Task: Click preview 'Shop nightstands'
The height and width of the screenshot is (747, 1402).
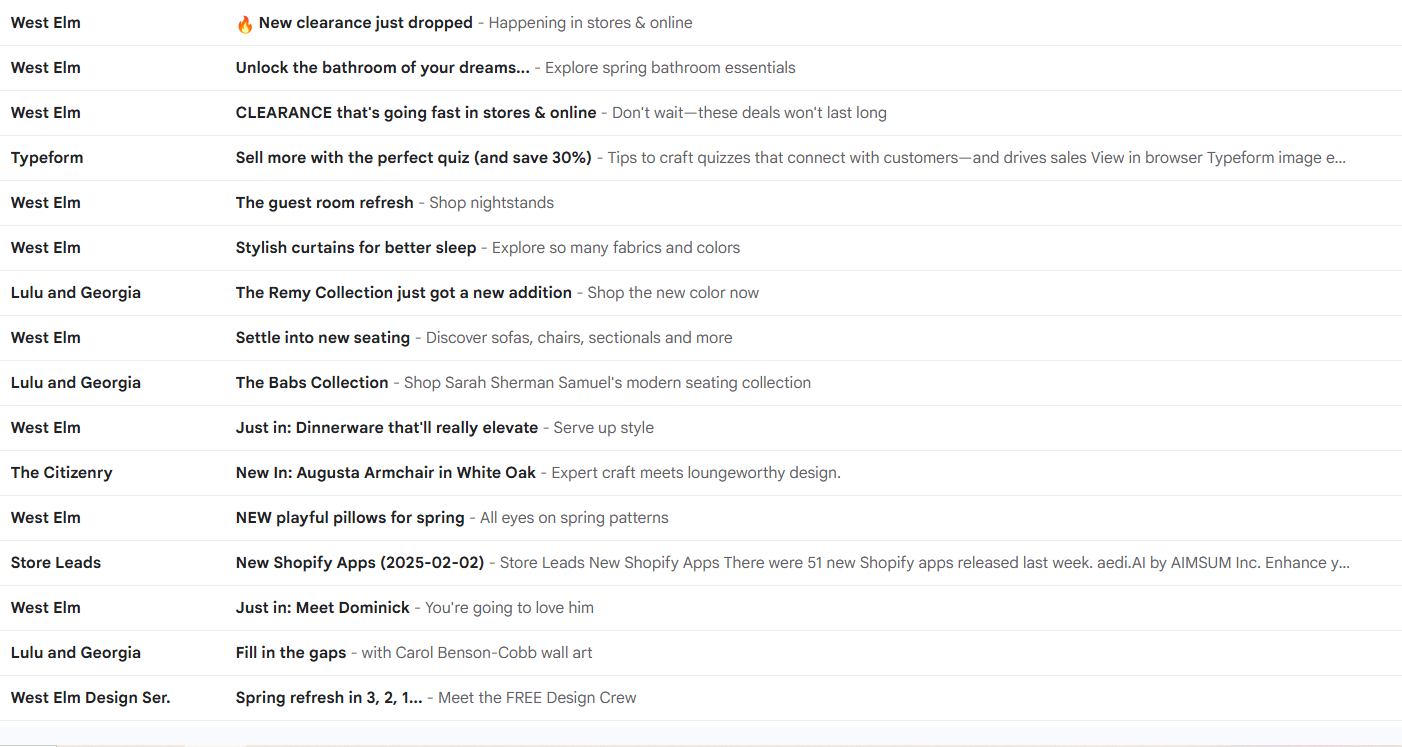Action: coord(492,203)
